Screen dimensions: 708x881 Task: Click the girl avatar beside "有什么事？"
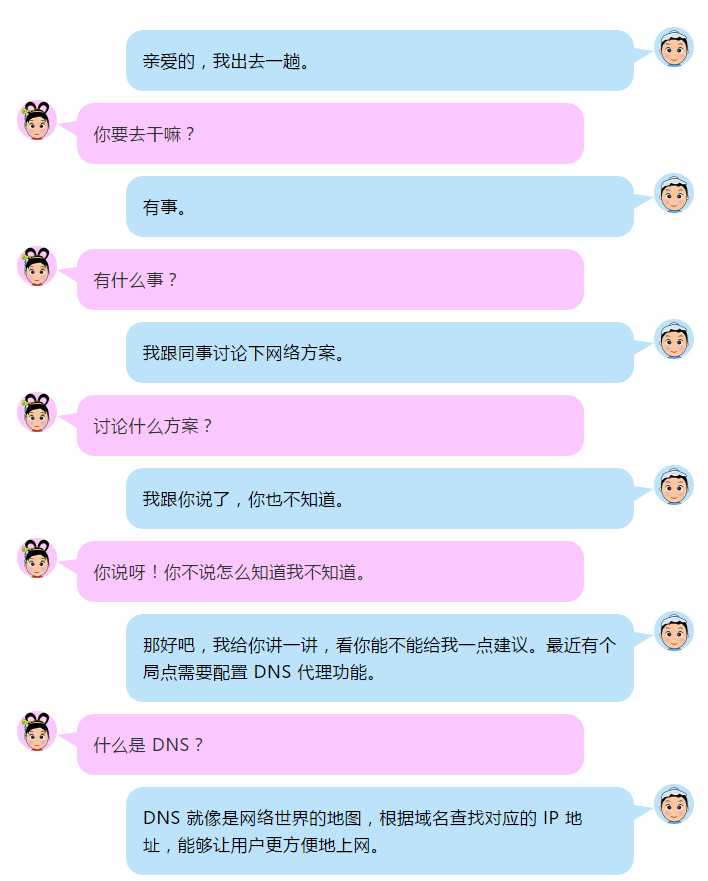tap(37, 266)
